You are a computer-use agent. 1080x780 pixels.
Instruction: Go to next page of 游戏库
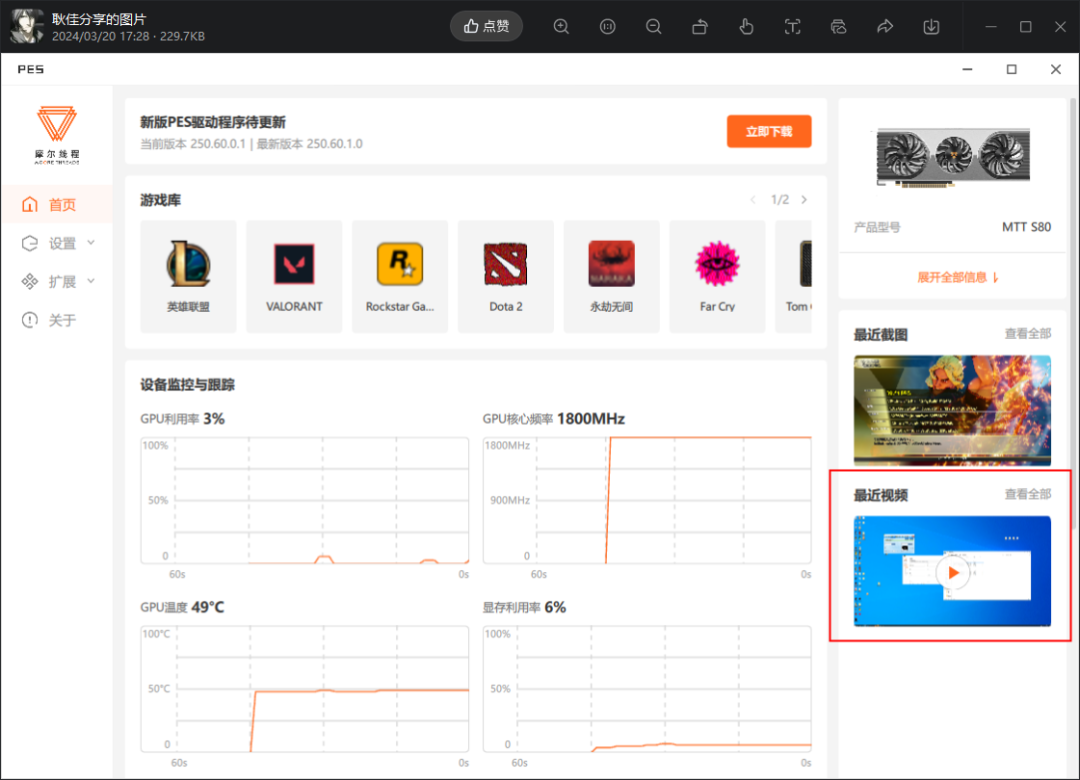pos(804,200)
